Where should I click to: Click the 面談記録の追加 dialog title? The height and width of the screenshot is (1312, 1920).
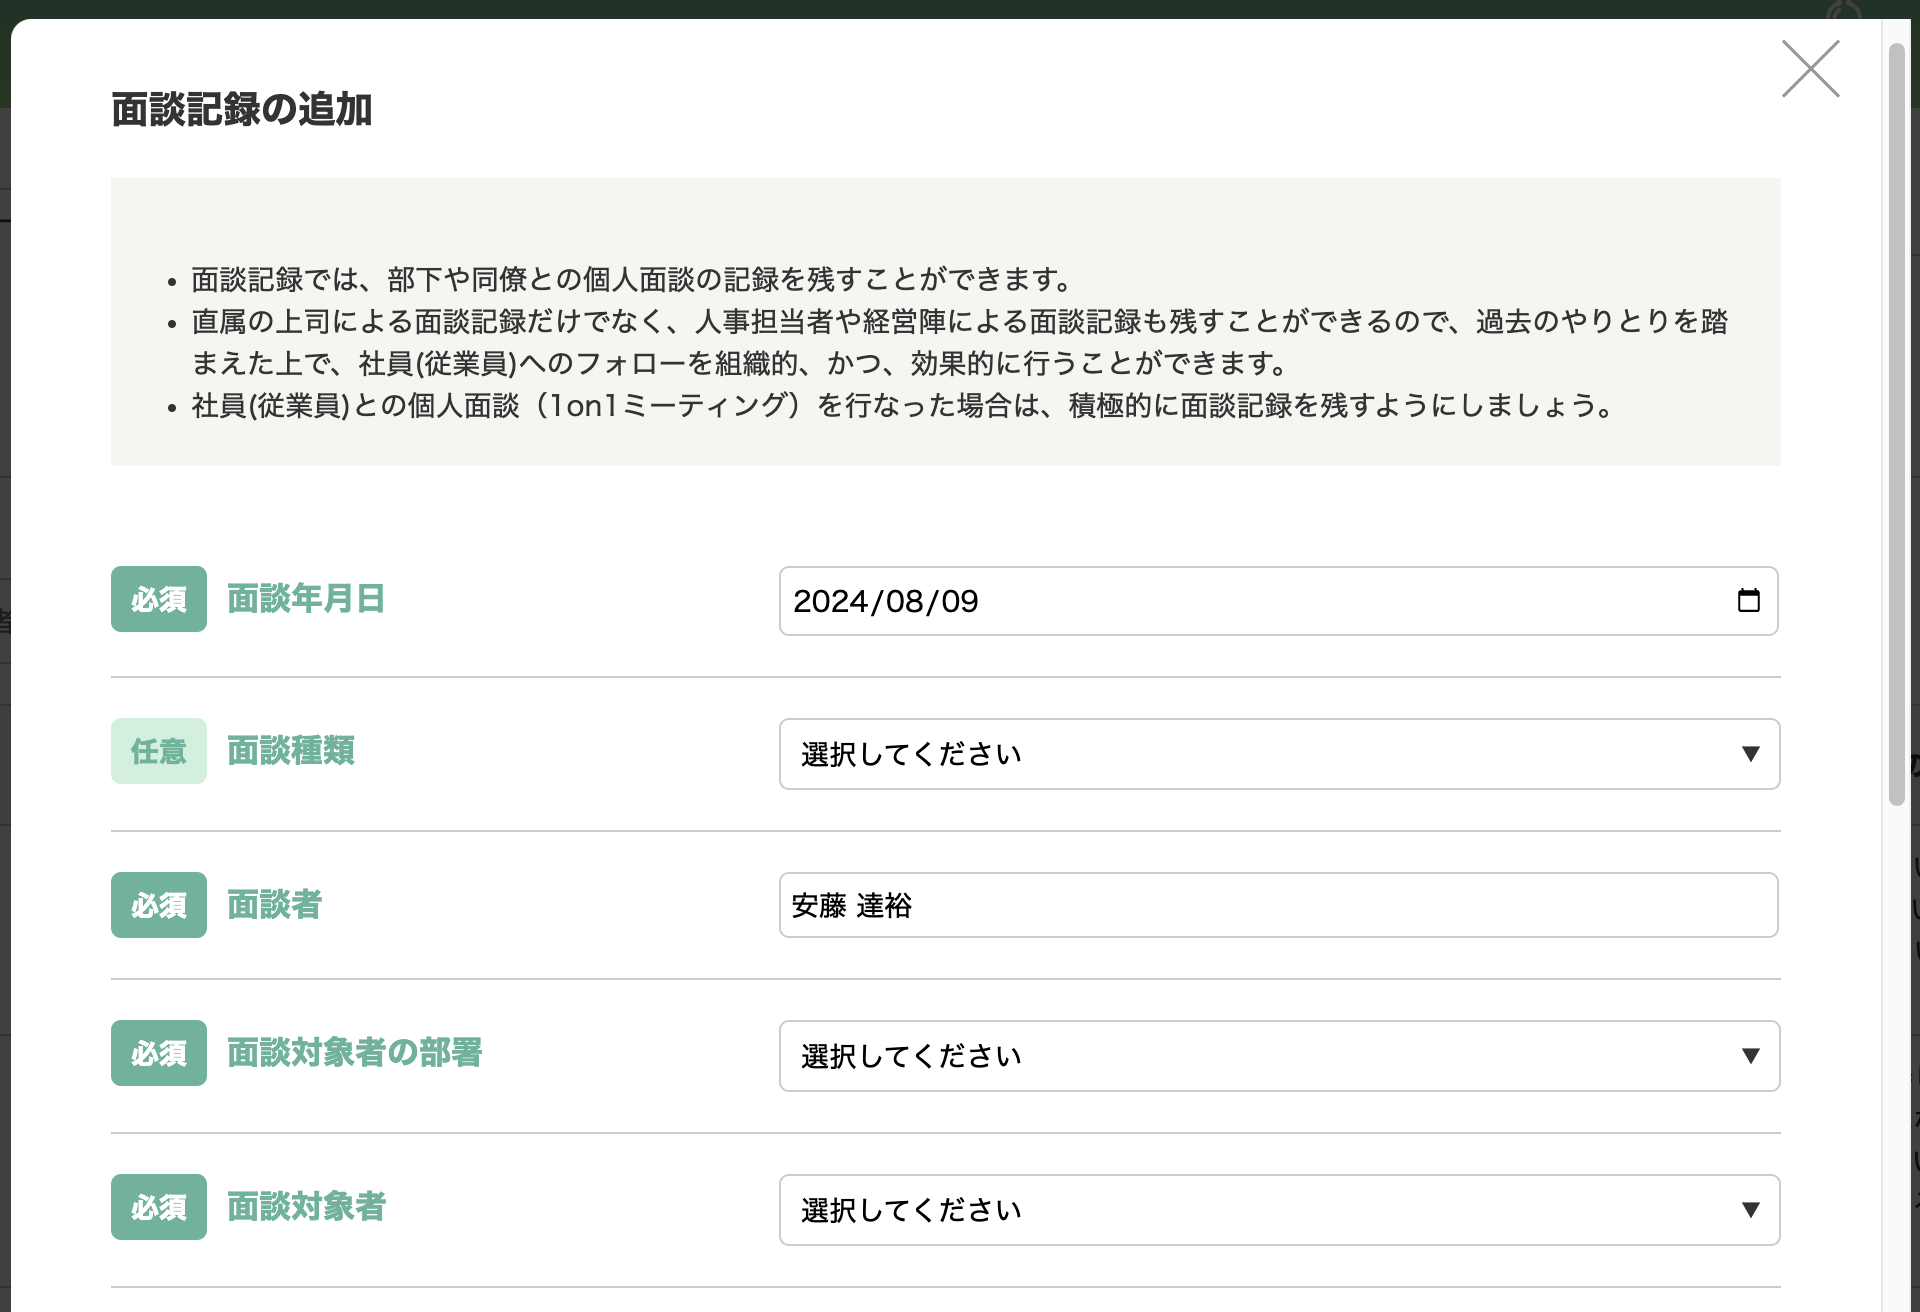pyautogui.click(x=241, y=109)
